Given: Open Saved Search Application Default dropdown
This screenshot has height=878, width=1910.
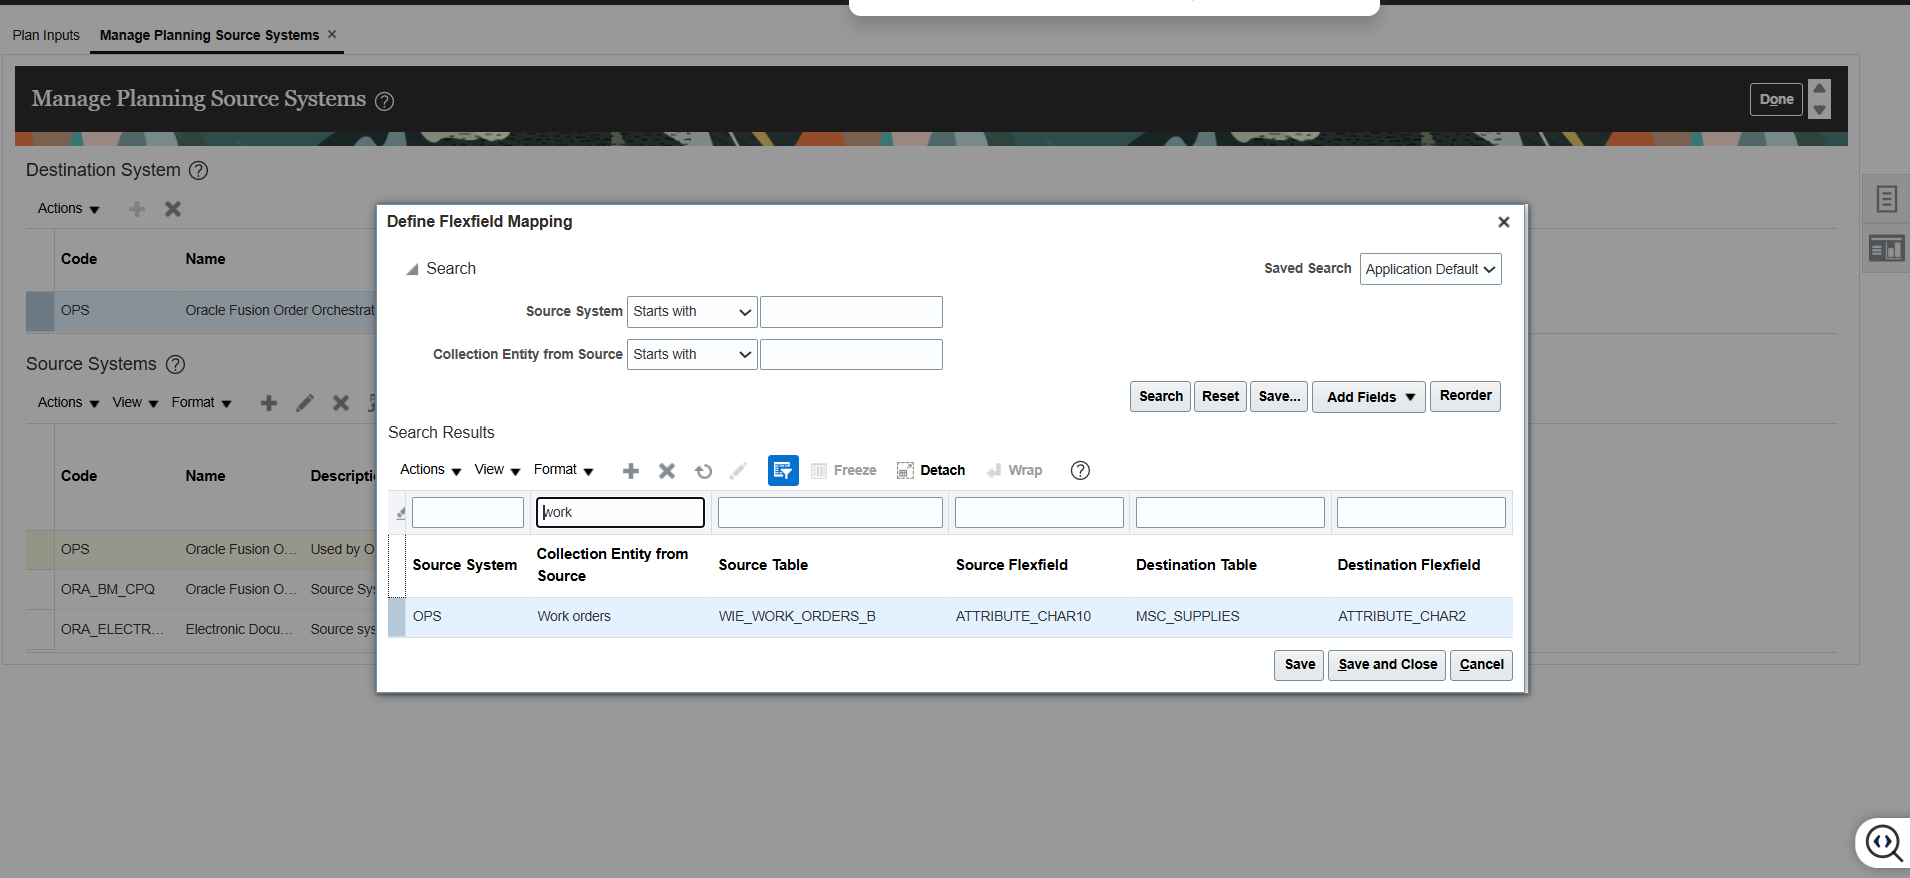Looking at the screenshot, I should [x=1430, y=269].
